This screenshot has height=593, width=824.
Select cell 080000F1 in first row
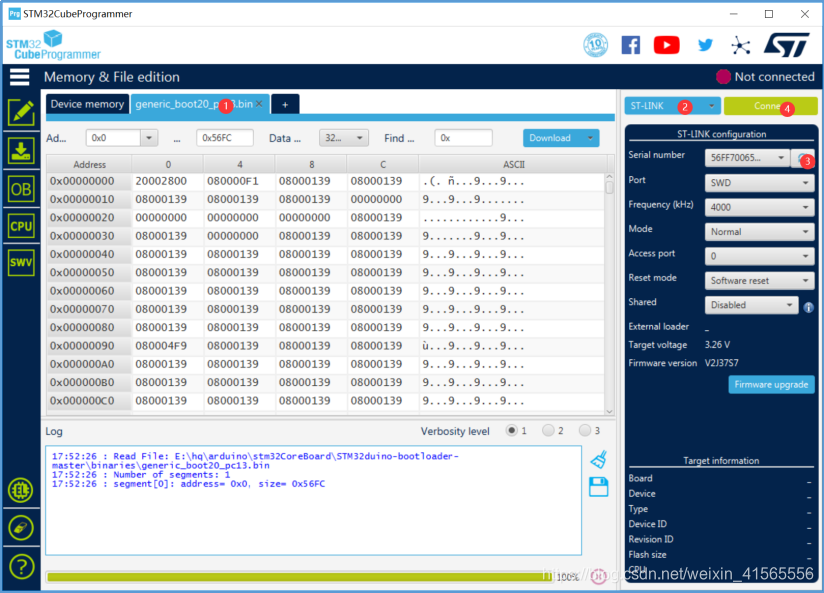[x=239, y=181]
